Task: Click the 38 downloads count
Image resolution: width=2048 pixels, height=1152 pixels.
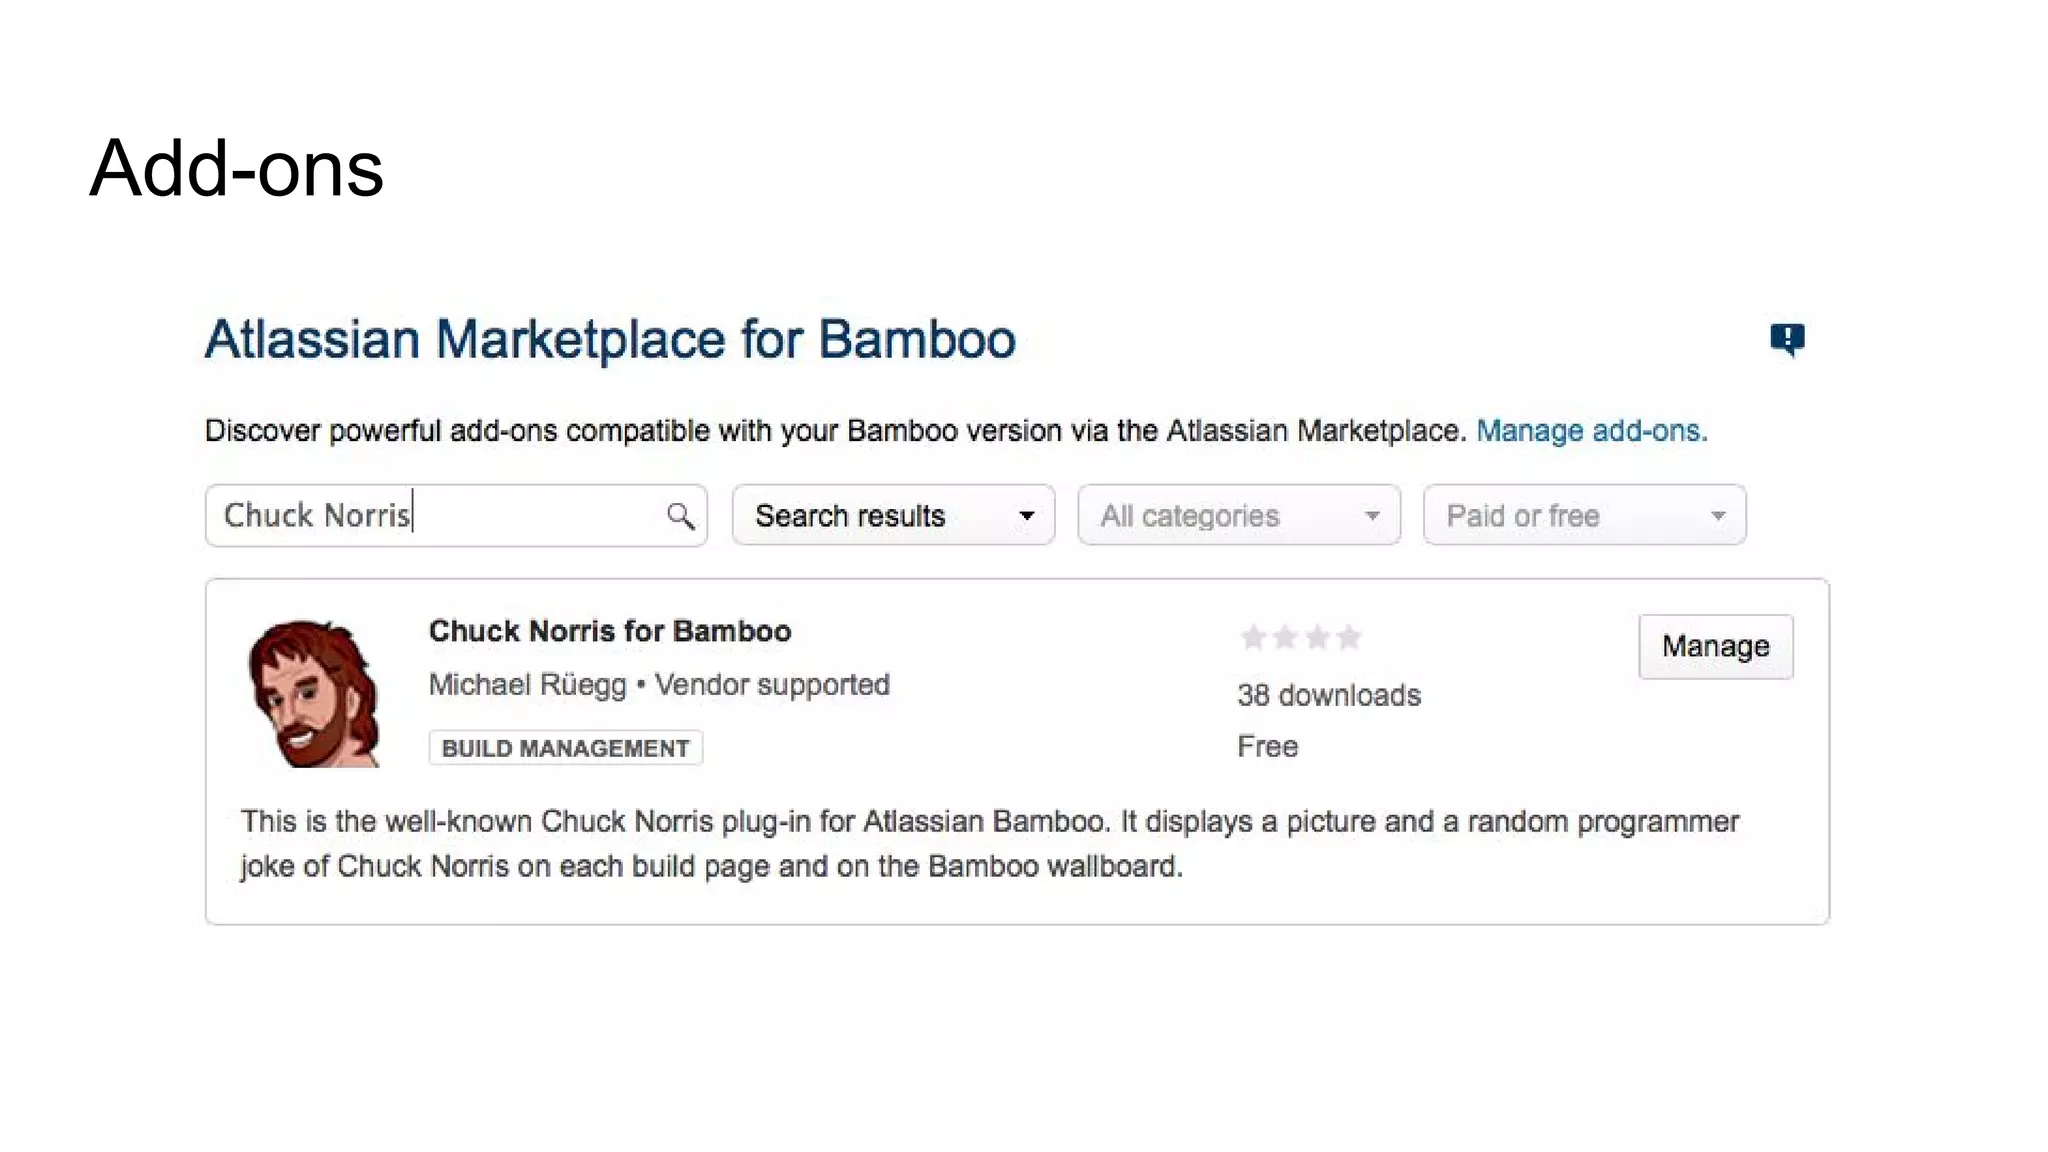Action: (x=1329, y=695)
